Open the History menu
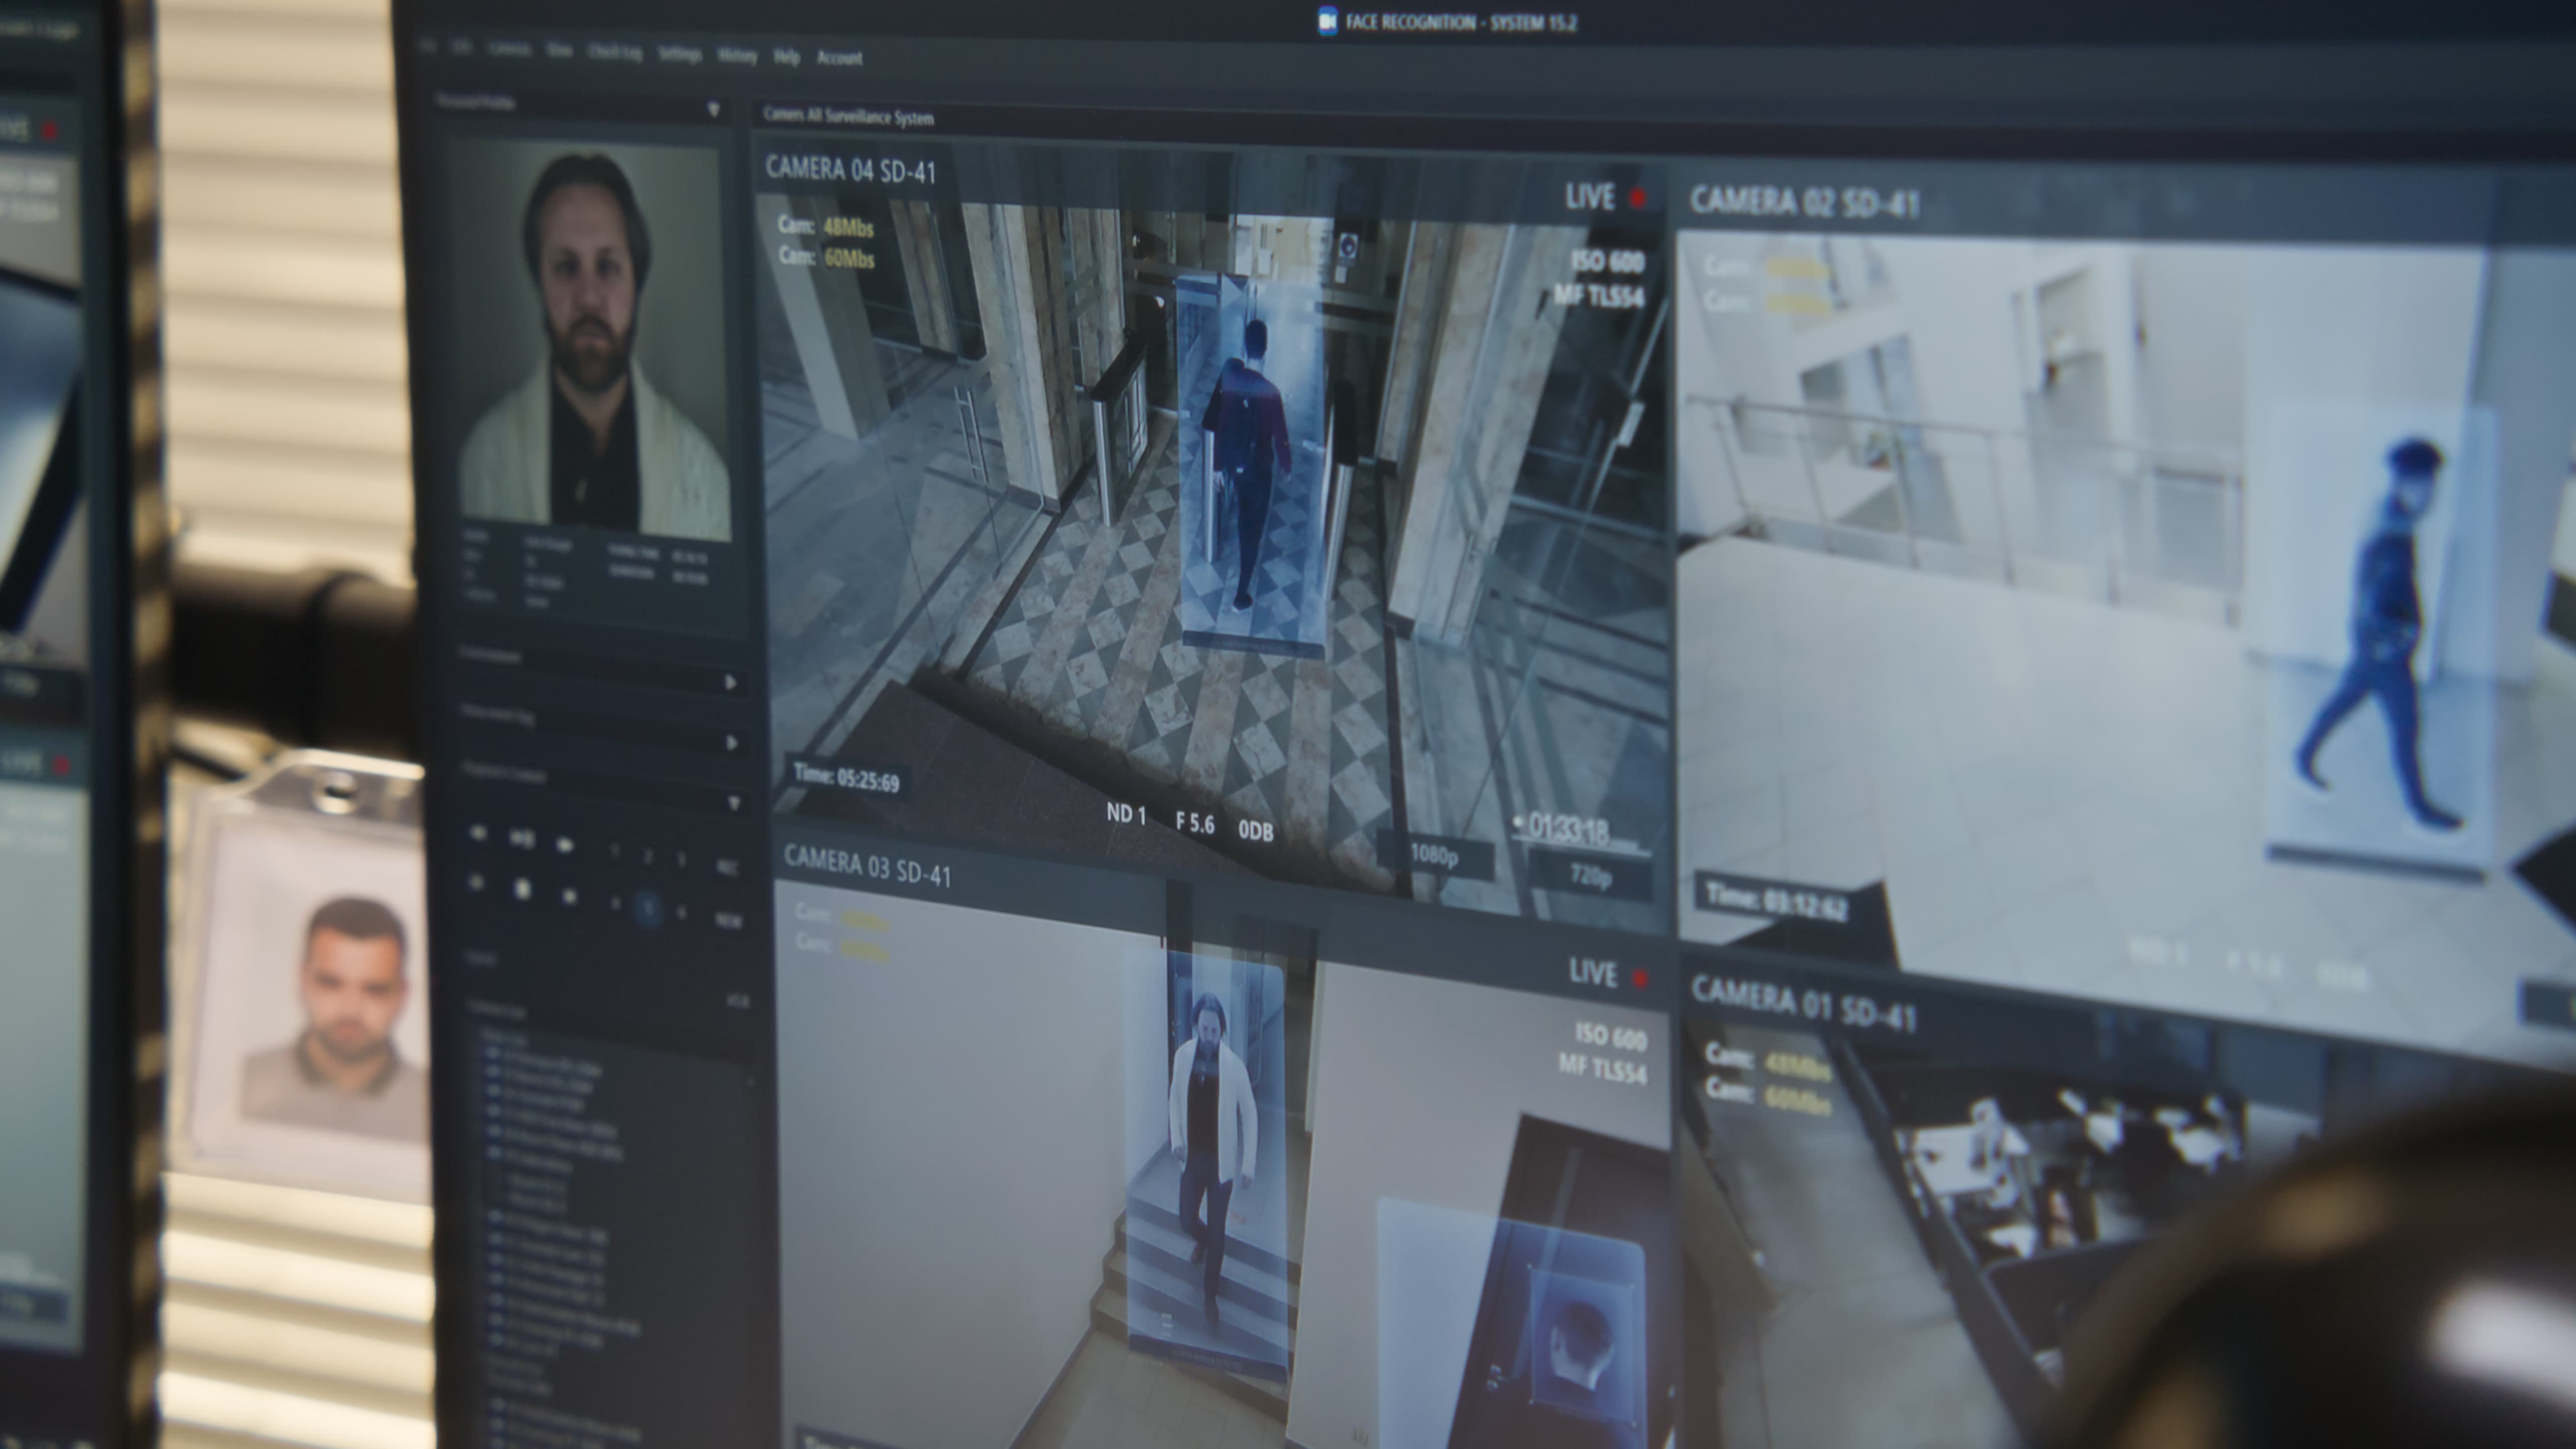This screenshot has height=1449, width=2576. click(x=737, y=56)
